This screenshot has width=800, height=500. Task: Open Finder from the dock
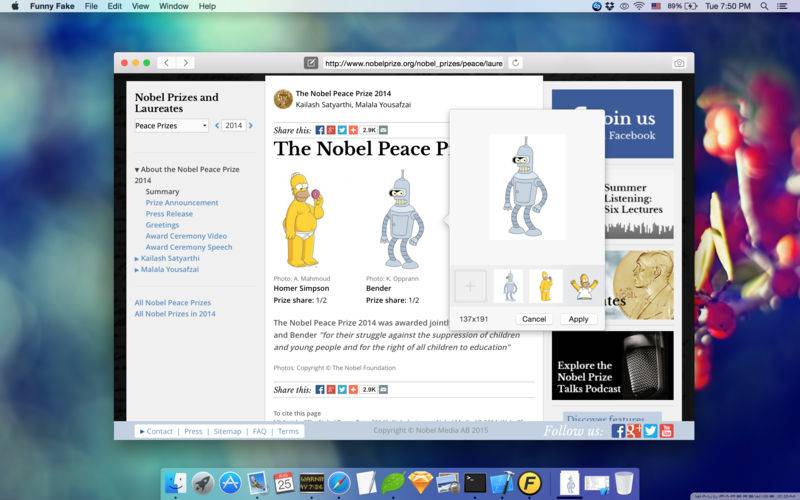(x=176, y=482)
